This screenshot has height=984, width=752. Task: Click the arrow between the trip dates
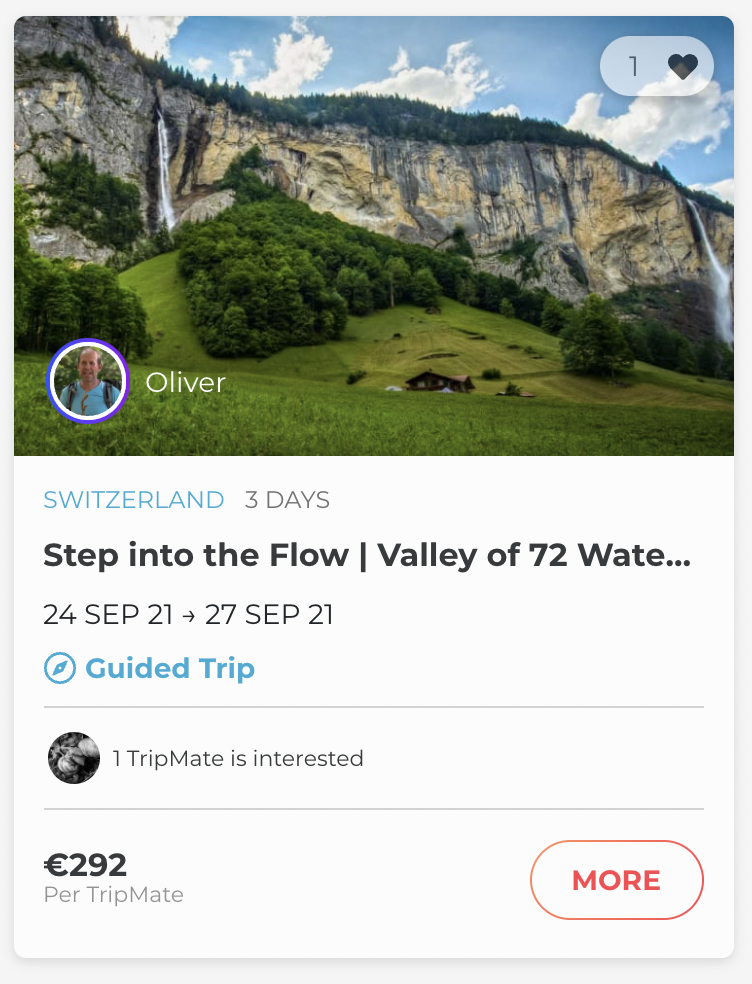pyautogui.click(x=189, y=614)
